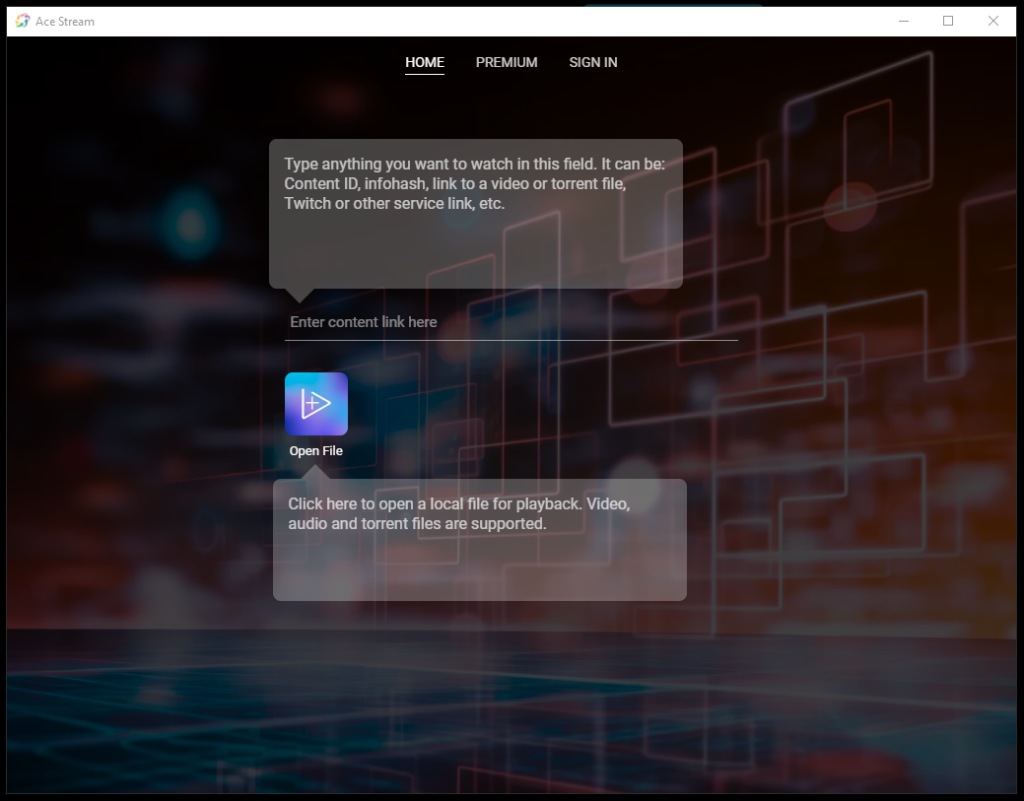Open the HOME tab
Screen dimensions: 1024x801
424,62
